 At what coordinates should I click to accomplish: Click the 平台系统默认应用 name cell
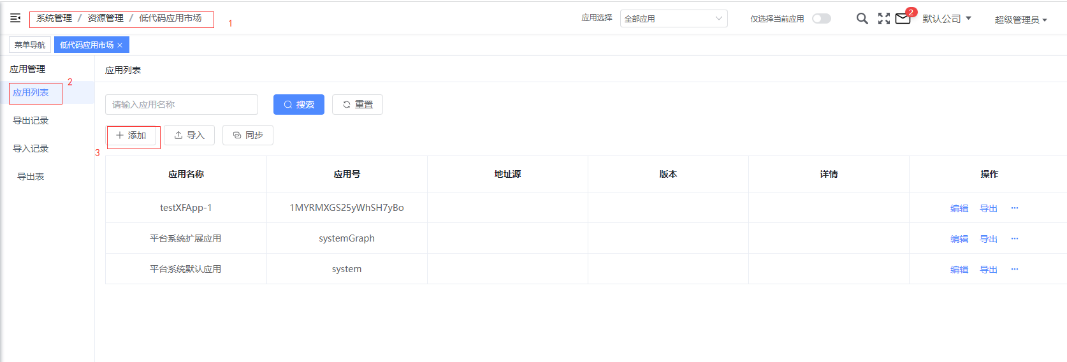(x=186, y=269)
